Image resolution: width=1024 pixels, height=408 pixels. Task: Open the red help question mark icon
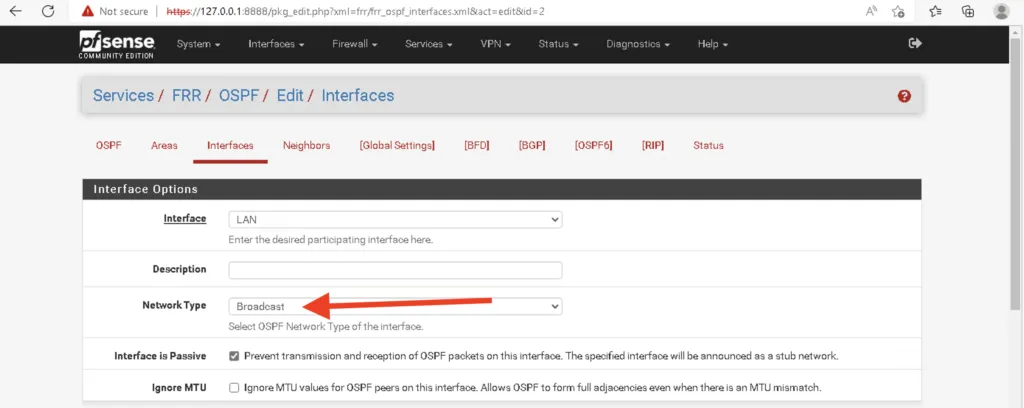point(904,96)
